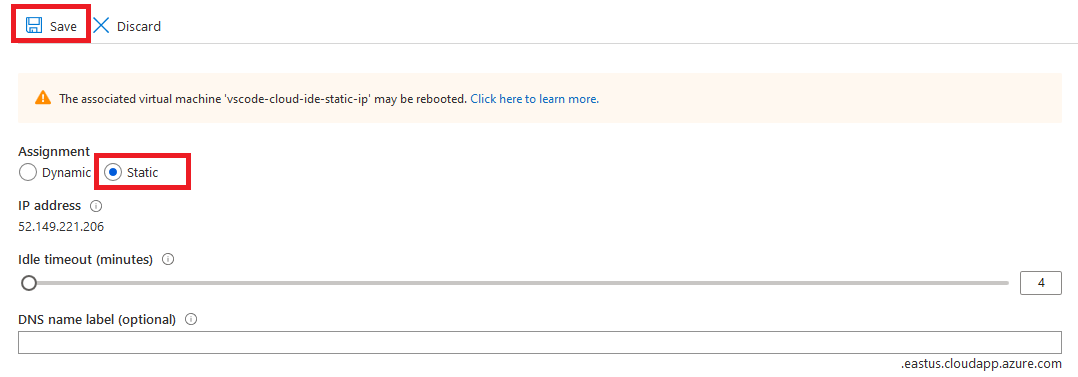Screen dimensions: 1078x377
Task: Select the Static assignment radio button
Action: click(113, 172)
